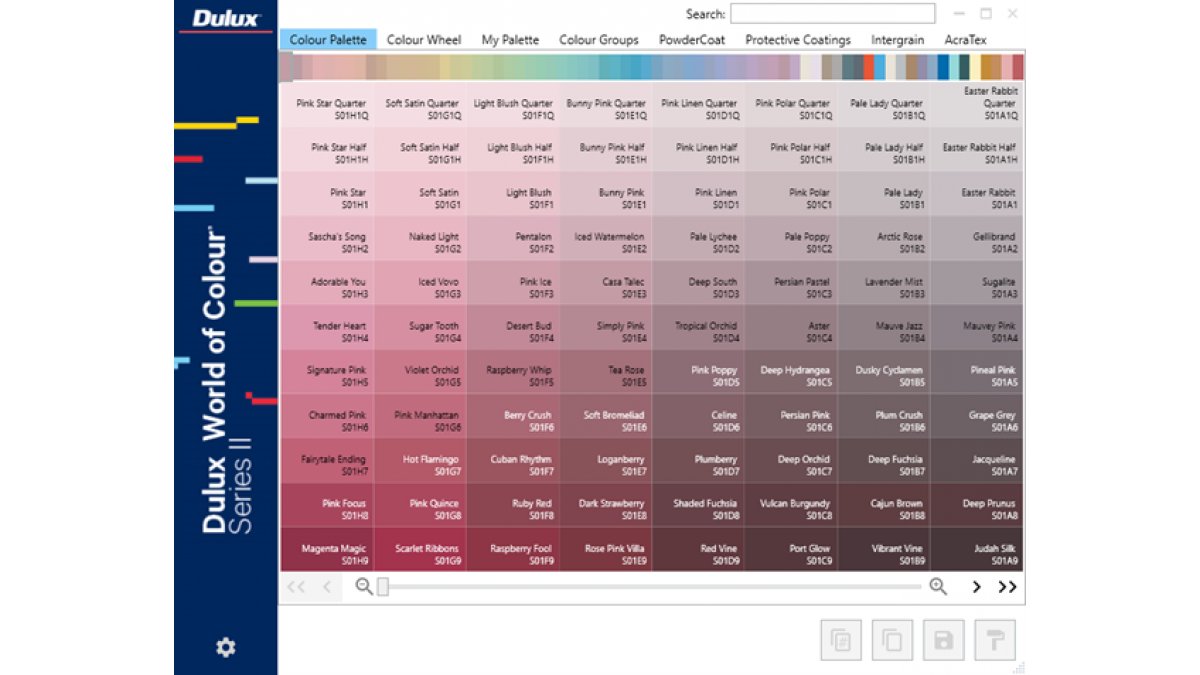Choose the Soft Bromeliad swatch
The height and width of the screenshot is (675, 1200).
(606, 416)
